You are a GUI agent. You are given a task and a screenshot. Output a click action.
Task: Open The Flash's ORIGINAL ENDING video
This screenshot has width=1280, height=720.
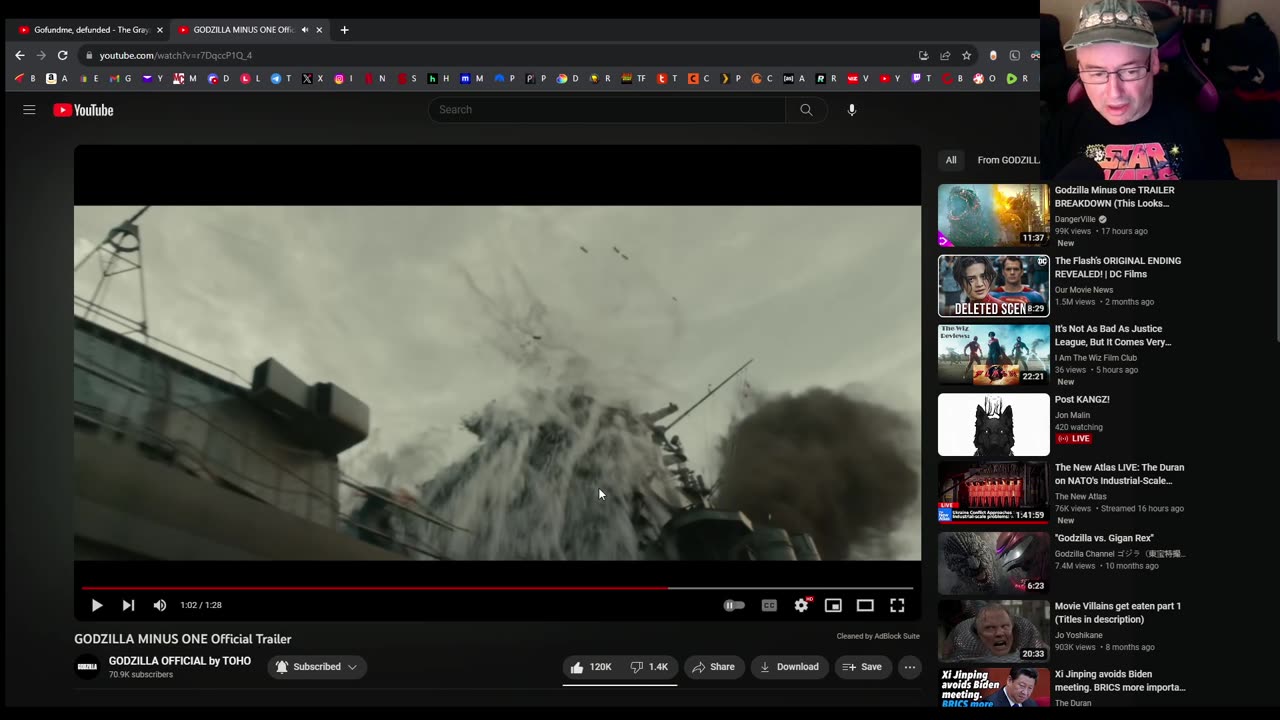pos(1118,267)
